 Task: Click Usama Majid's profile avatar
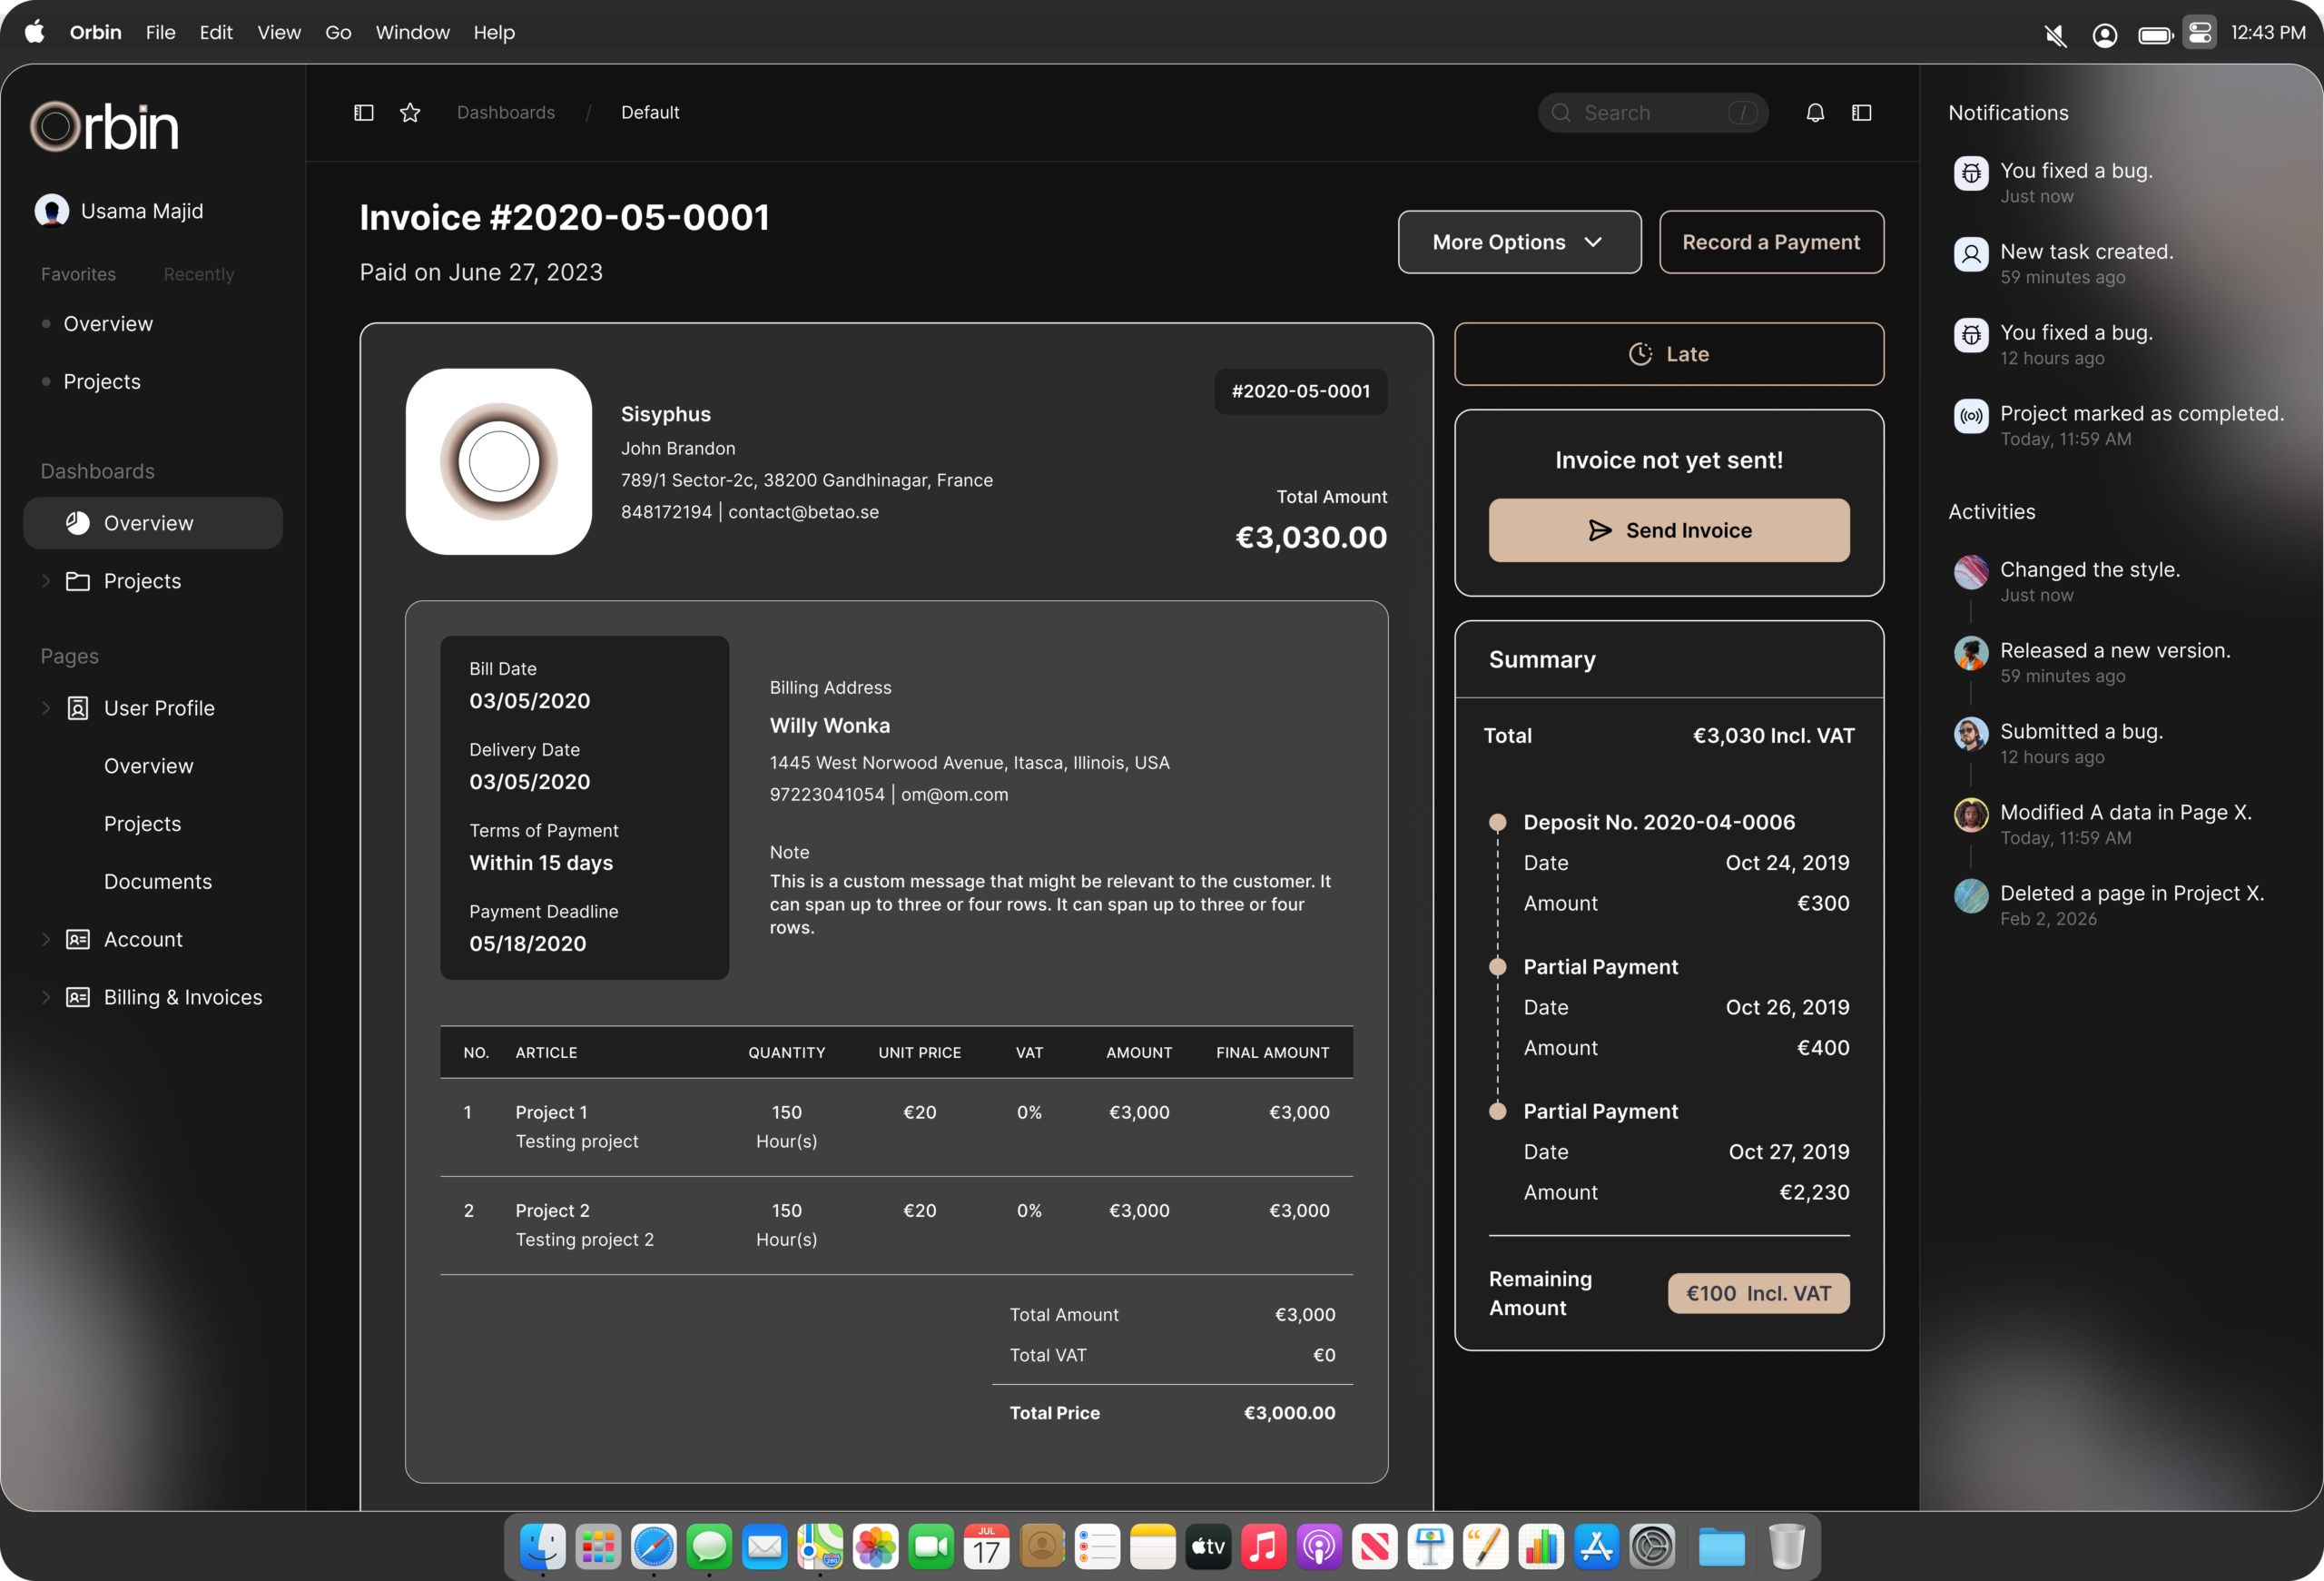click(52, 211)
